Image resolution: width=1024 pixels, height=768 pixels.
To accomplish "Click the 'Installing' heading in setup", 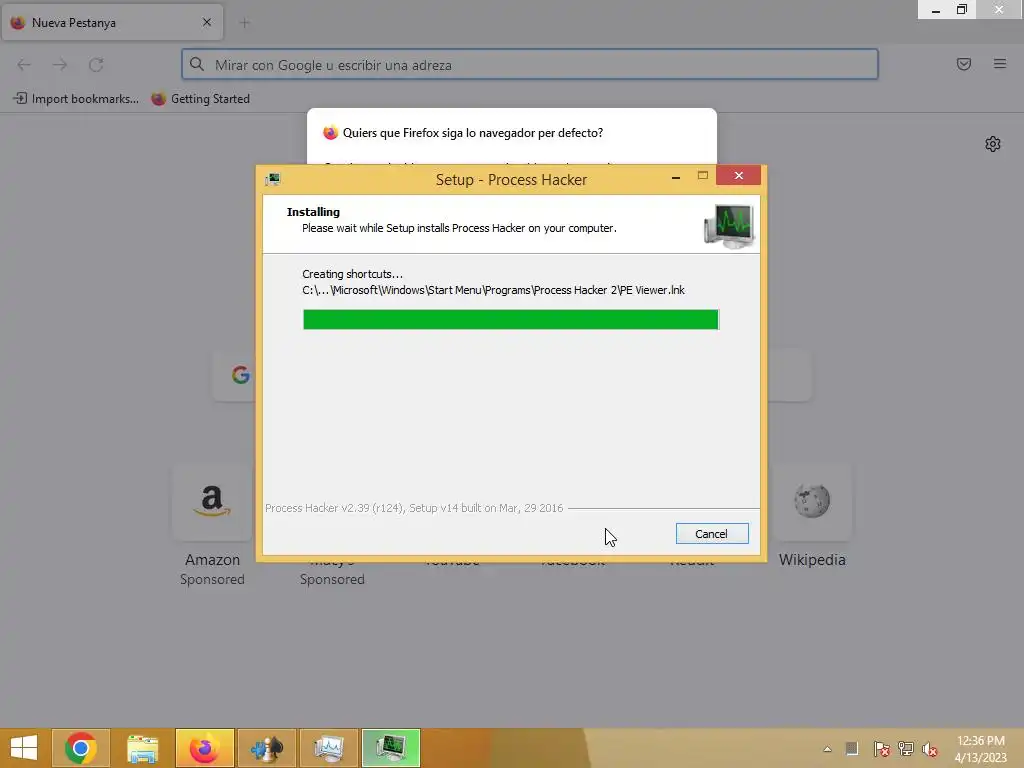I will [x=313, y=212].
